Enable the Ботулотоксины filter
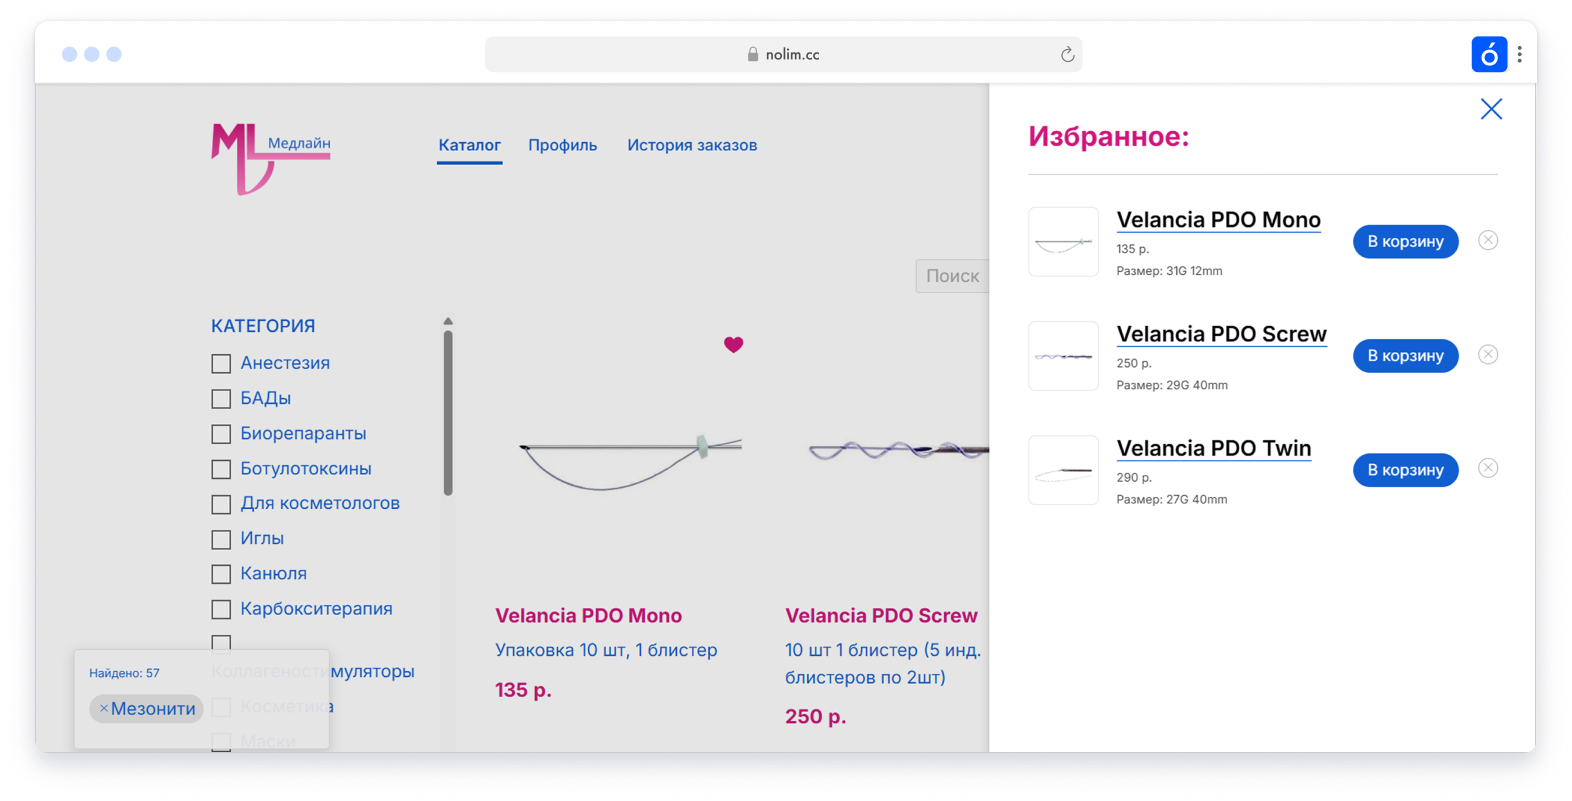1572x801 pixels. point(221,468)
